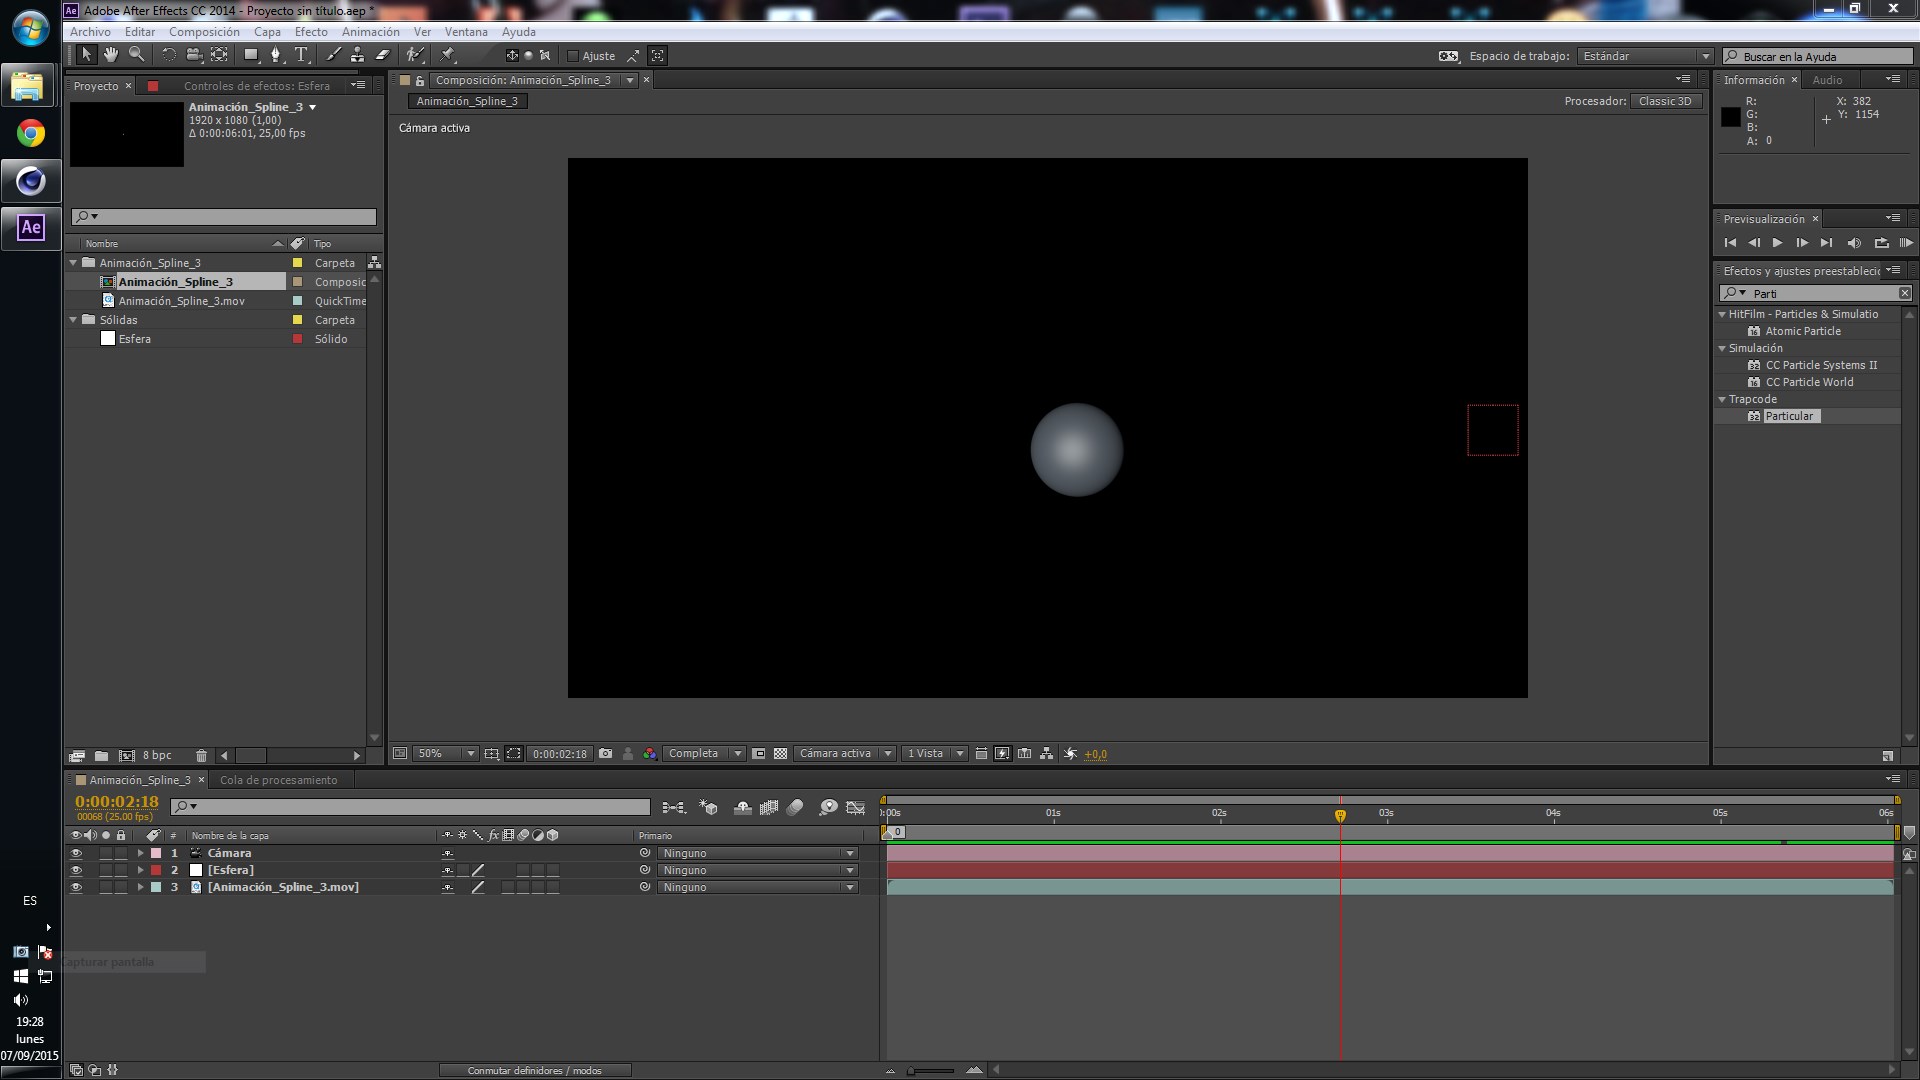Open the Completa resolution dropdown
The image size is (1920, 1080).
[x=705, y=754]
